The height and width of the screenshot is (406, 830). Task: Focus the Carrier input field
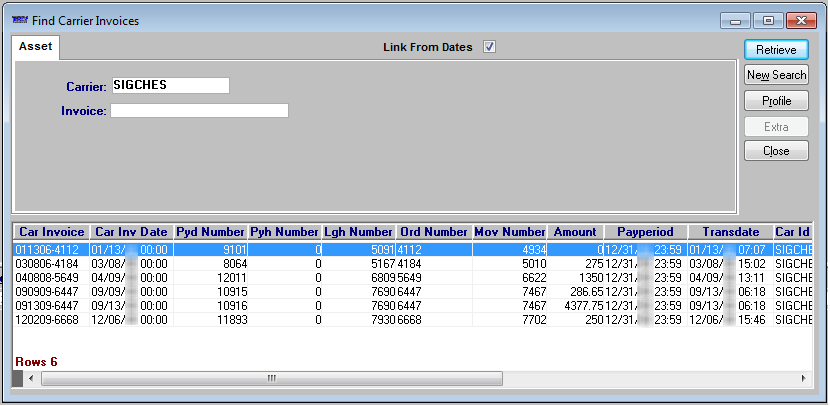click(x=170, y=86)
